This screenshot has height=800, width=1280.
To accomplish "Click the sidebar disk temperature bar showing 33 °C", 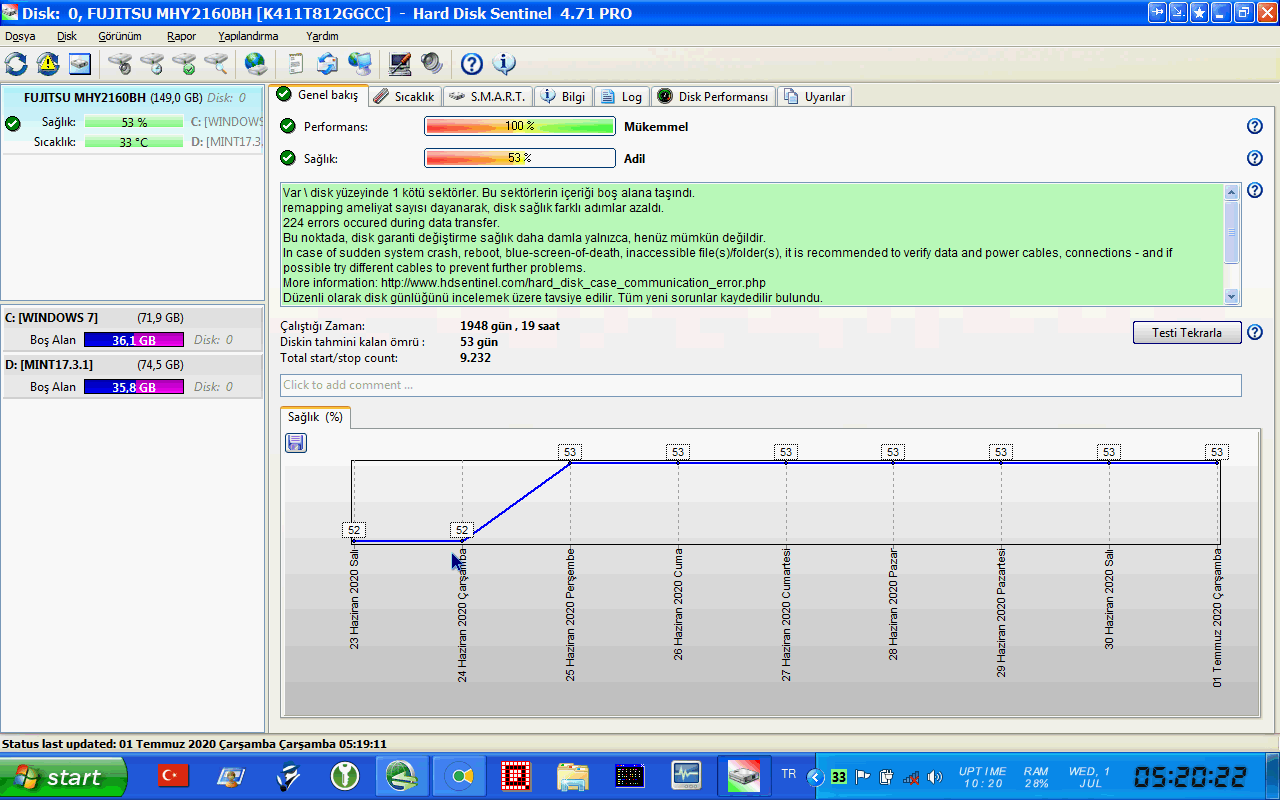I will 134,142.
